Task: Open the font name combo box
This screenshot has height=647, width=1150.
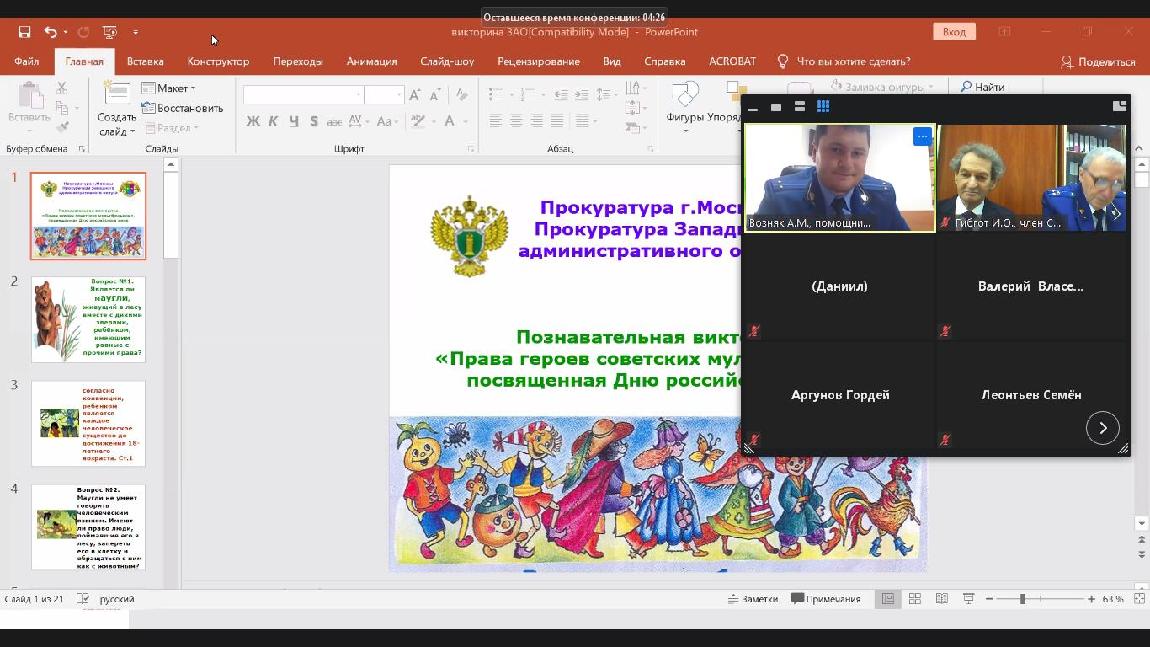Action: point(303,95)
